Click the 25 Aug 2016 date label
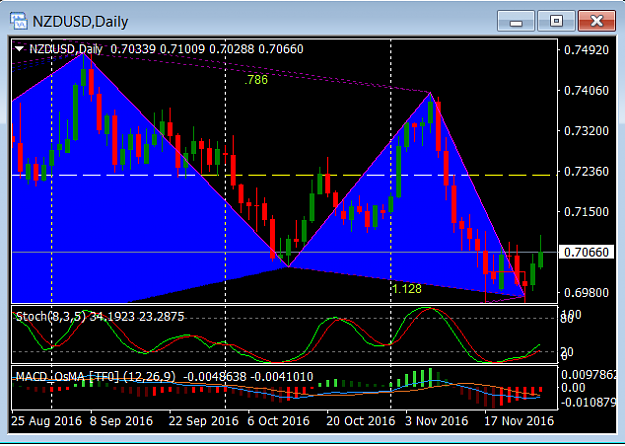Screen dimensions: 625x446 tap(47, 421)
